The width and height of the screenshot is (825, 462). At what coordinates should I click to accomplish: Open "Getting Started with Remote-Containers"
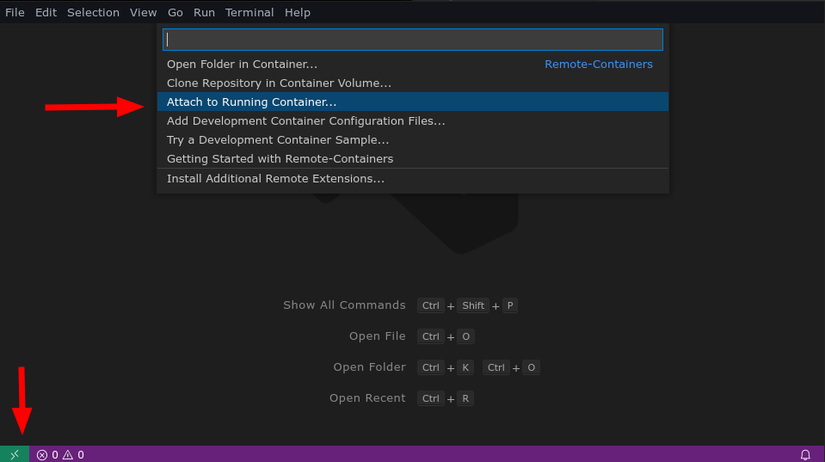280,159
